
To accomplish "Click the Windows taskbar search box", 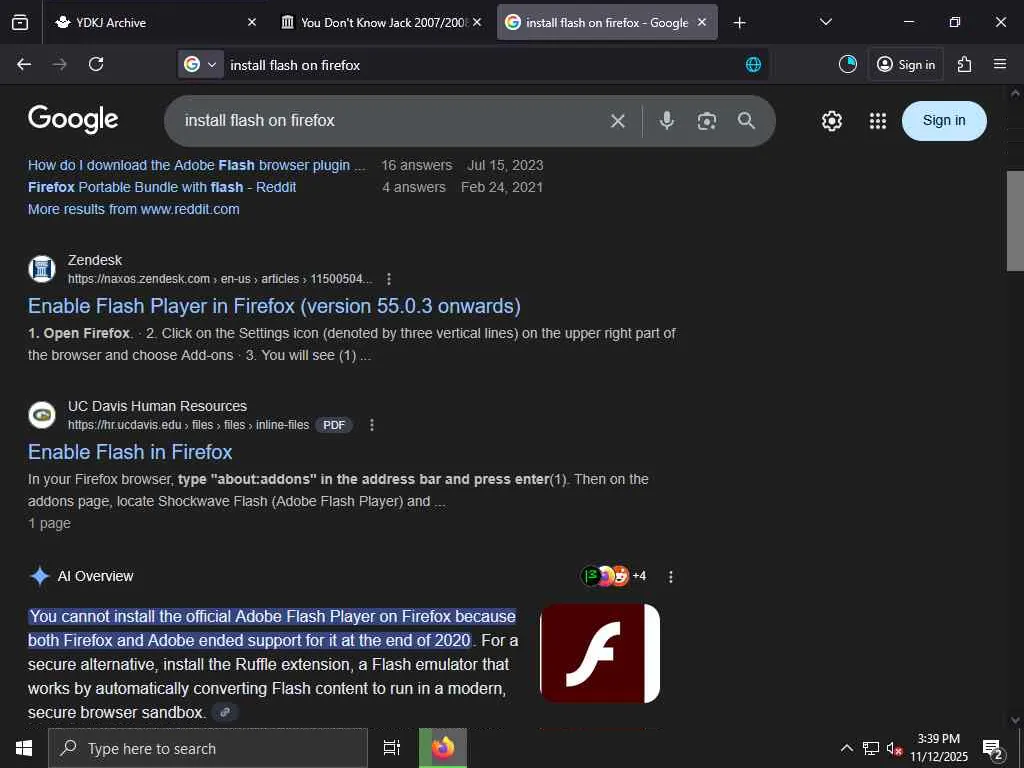I will pos(208,748).
